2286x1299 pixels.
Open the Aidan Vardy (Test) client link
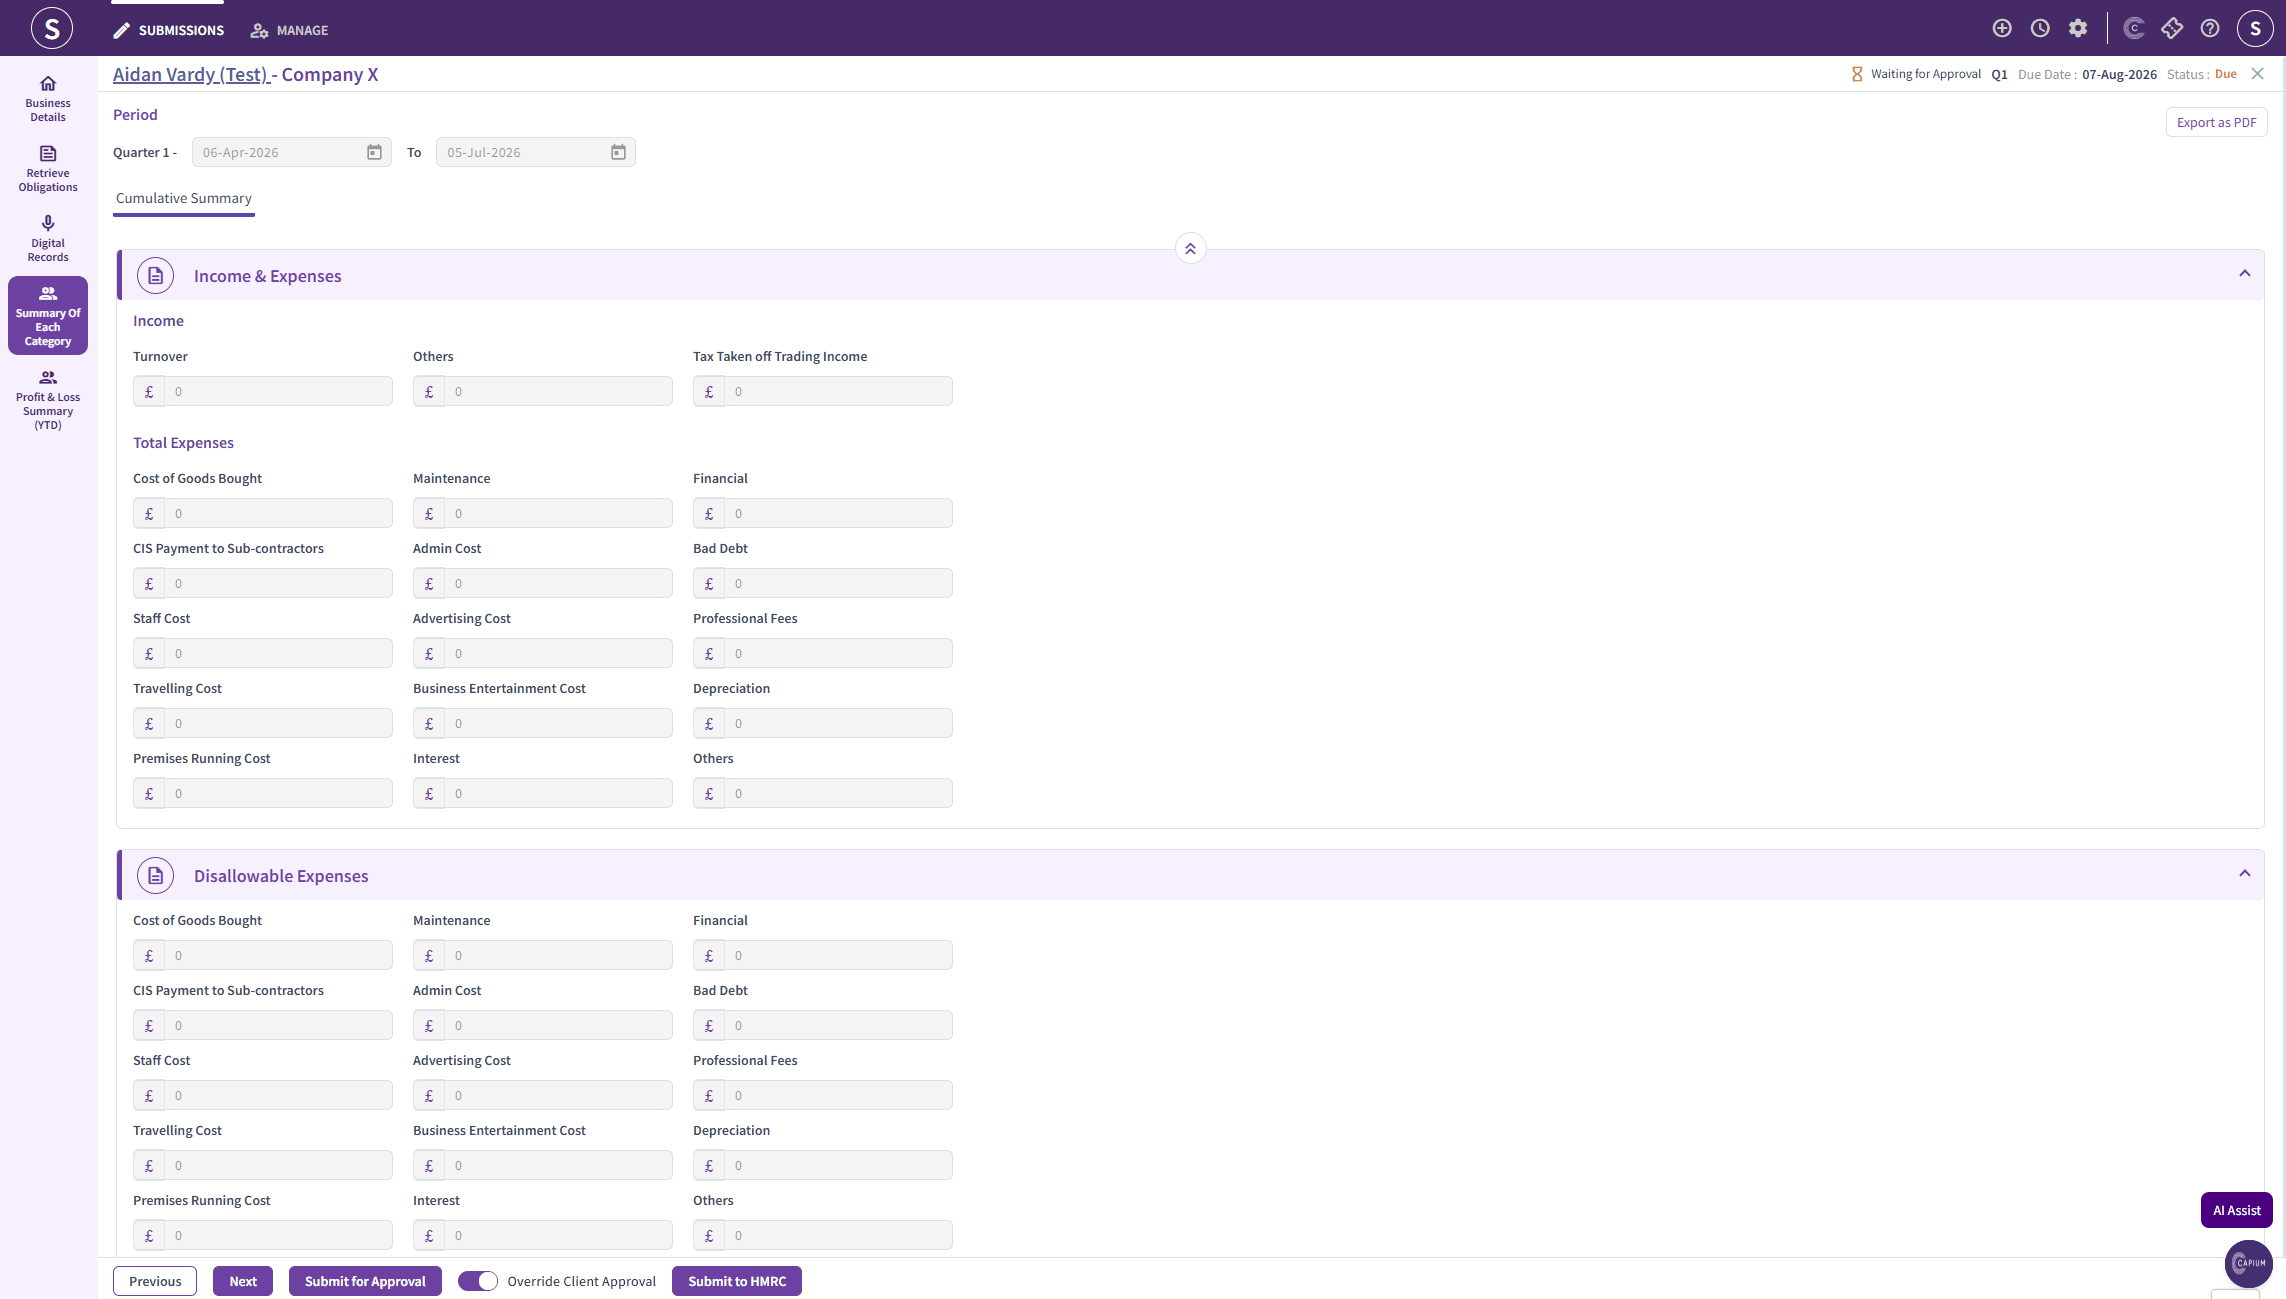tap(190, 74)
